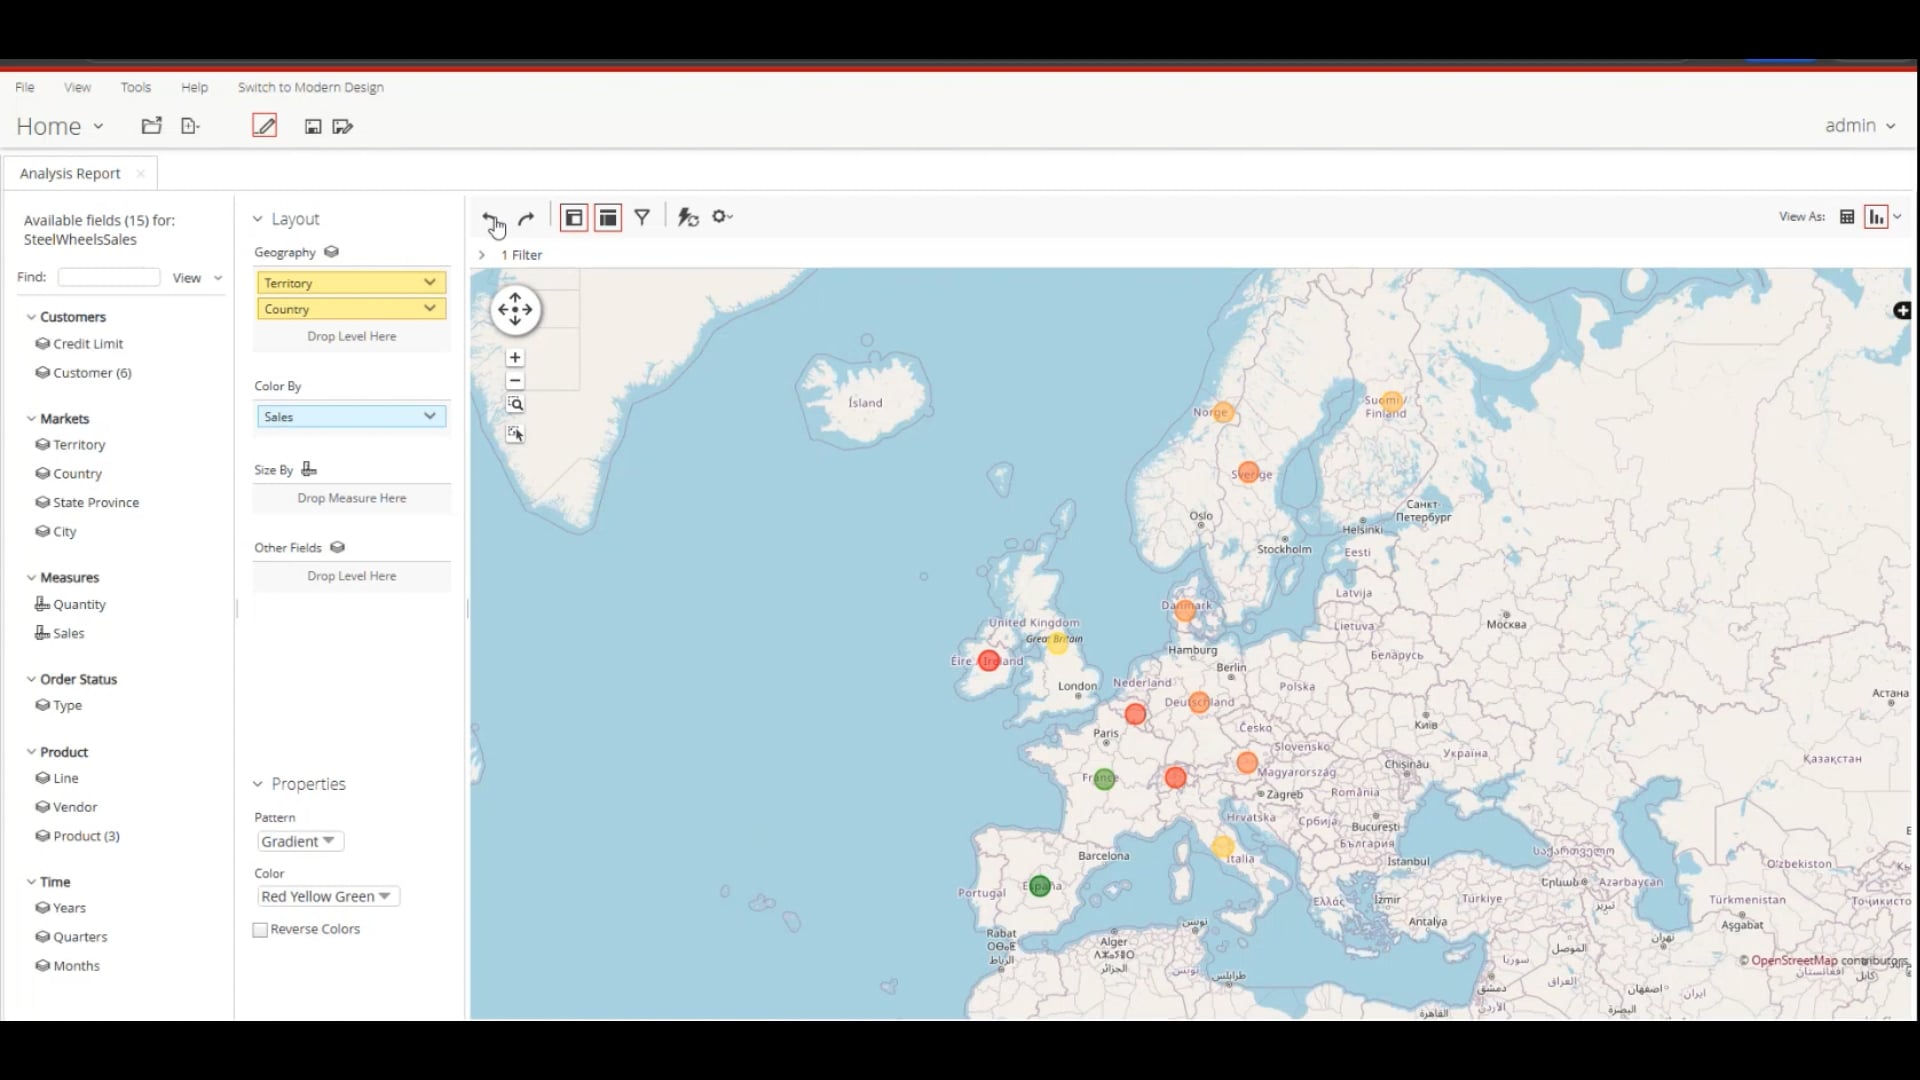Open the Tools menu

click(x=136, y=87)
